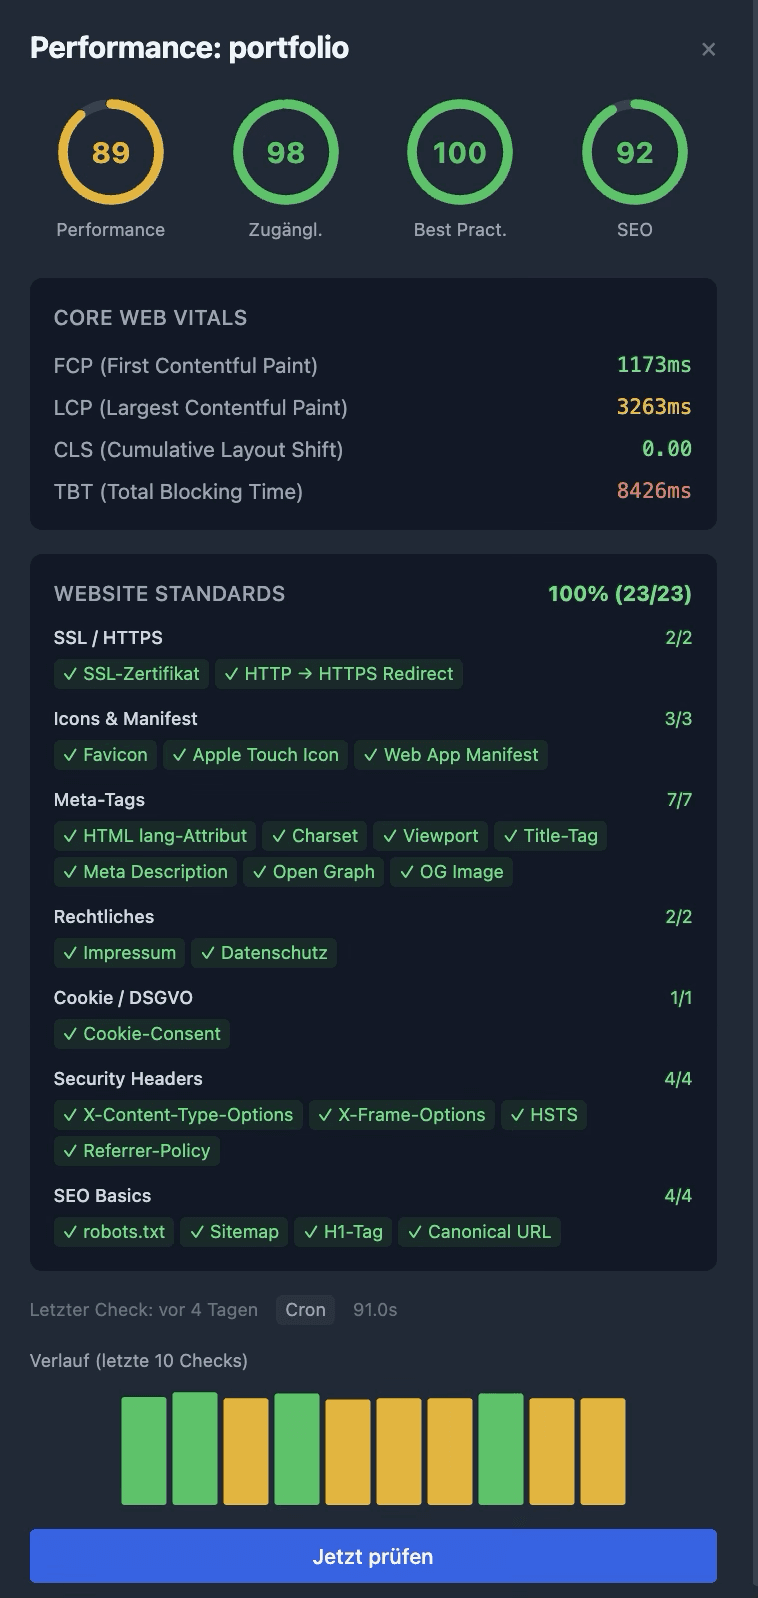
Task: Click the SSL-Zertifikat check badge
Action: coord(131,674)
